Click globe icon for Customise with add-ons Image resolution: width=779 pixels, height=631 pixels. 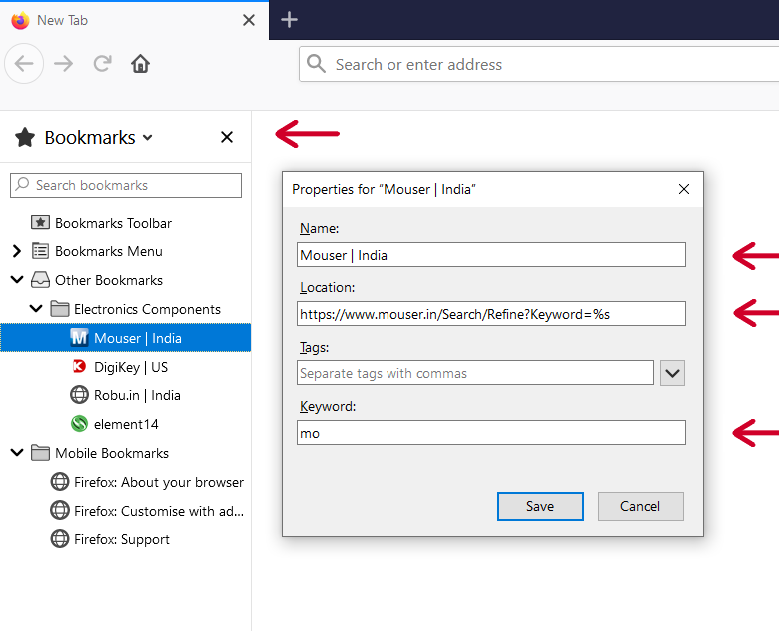pos(60,510)
